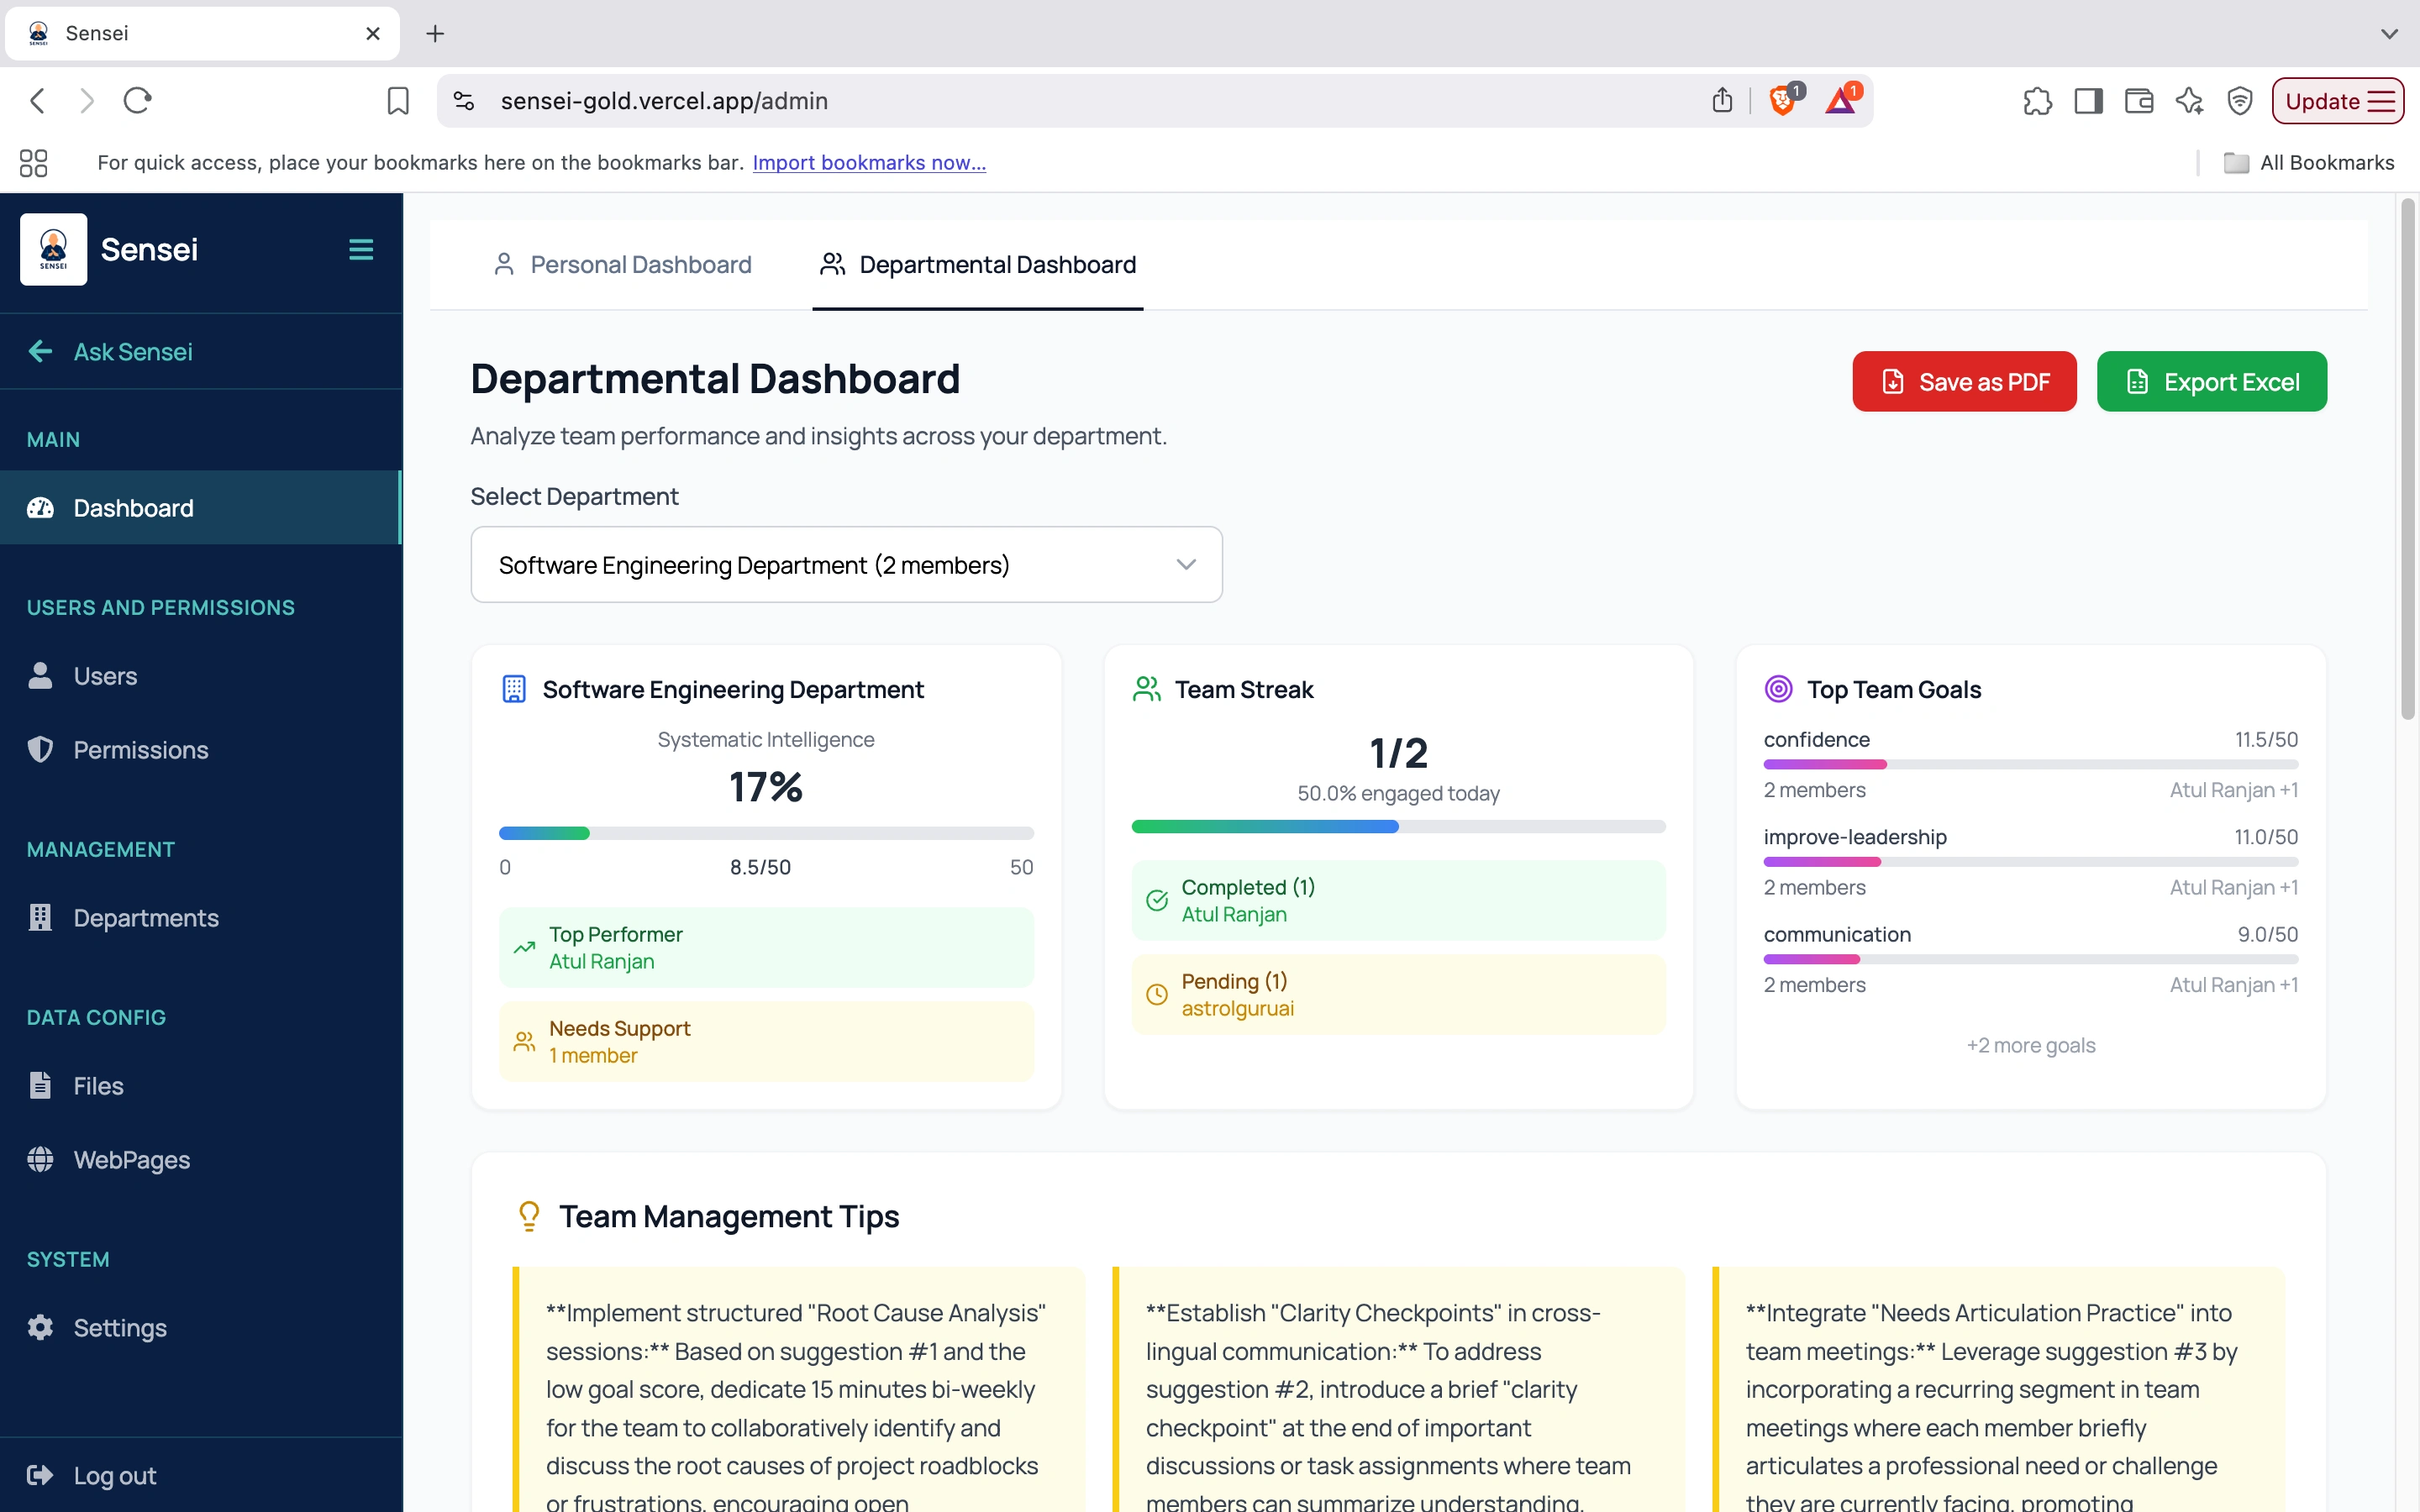Open Users from the sidebar person icon
The width and height of the screenshot is (2420, 1512).
coord(40,675)
